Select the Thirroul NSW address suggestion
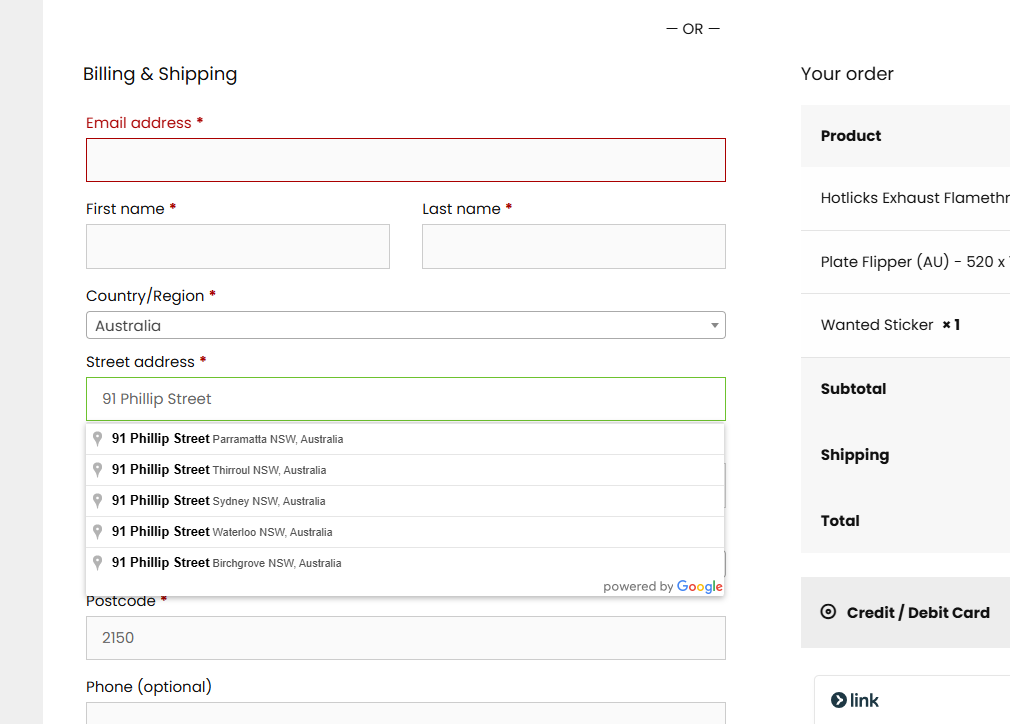 [x=405, y=470]
